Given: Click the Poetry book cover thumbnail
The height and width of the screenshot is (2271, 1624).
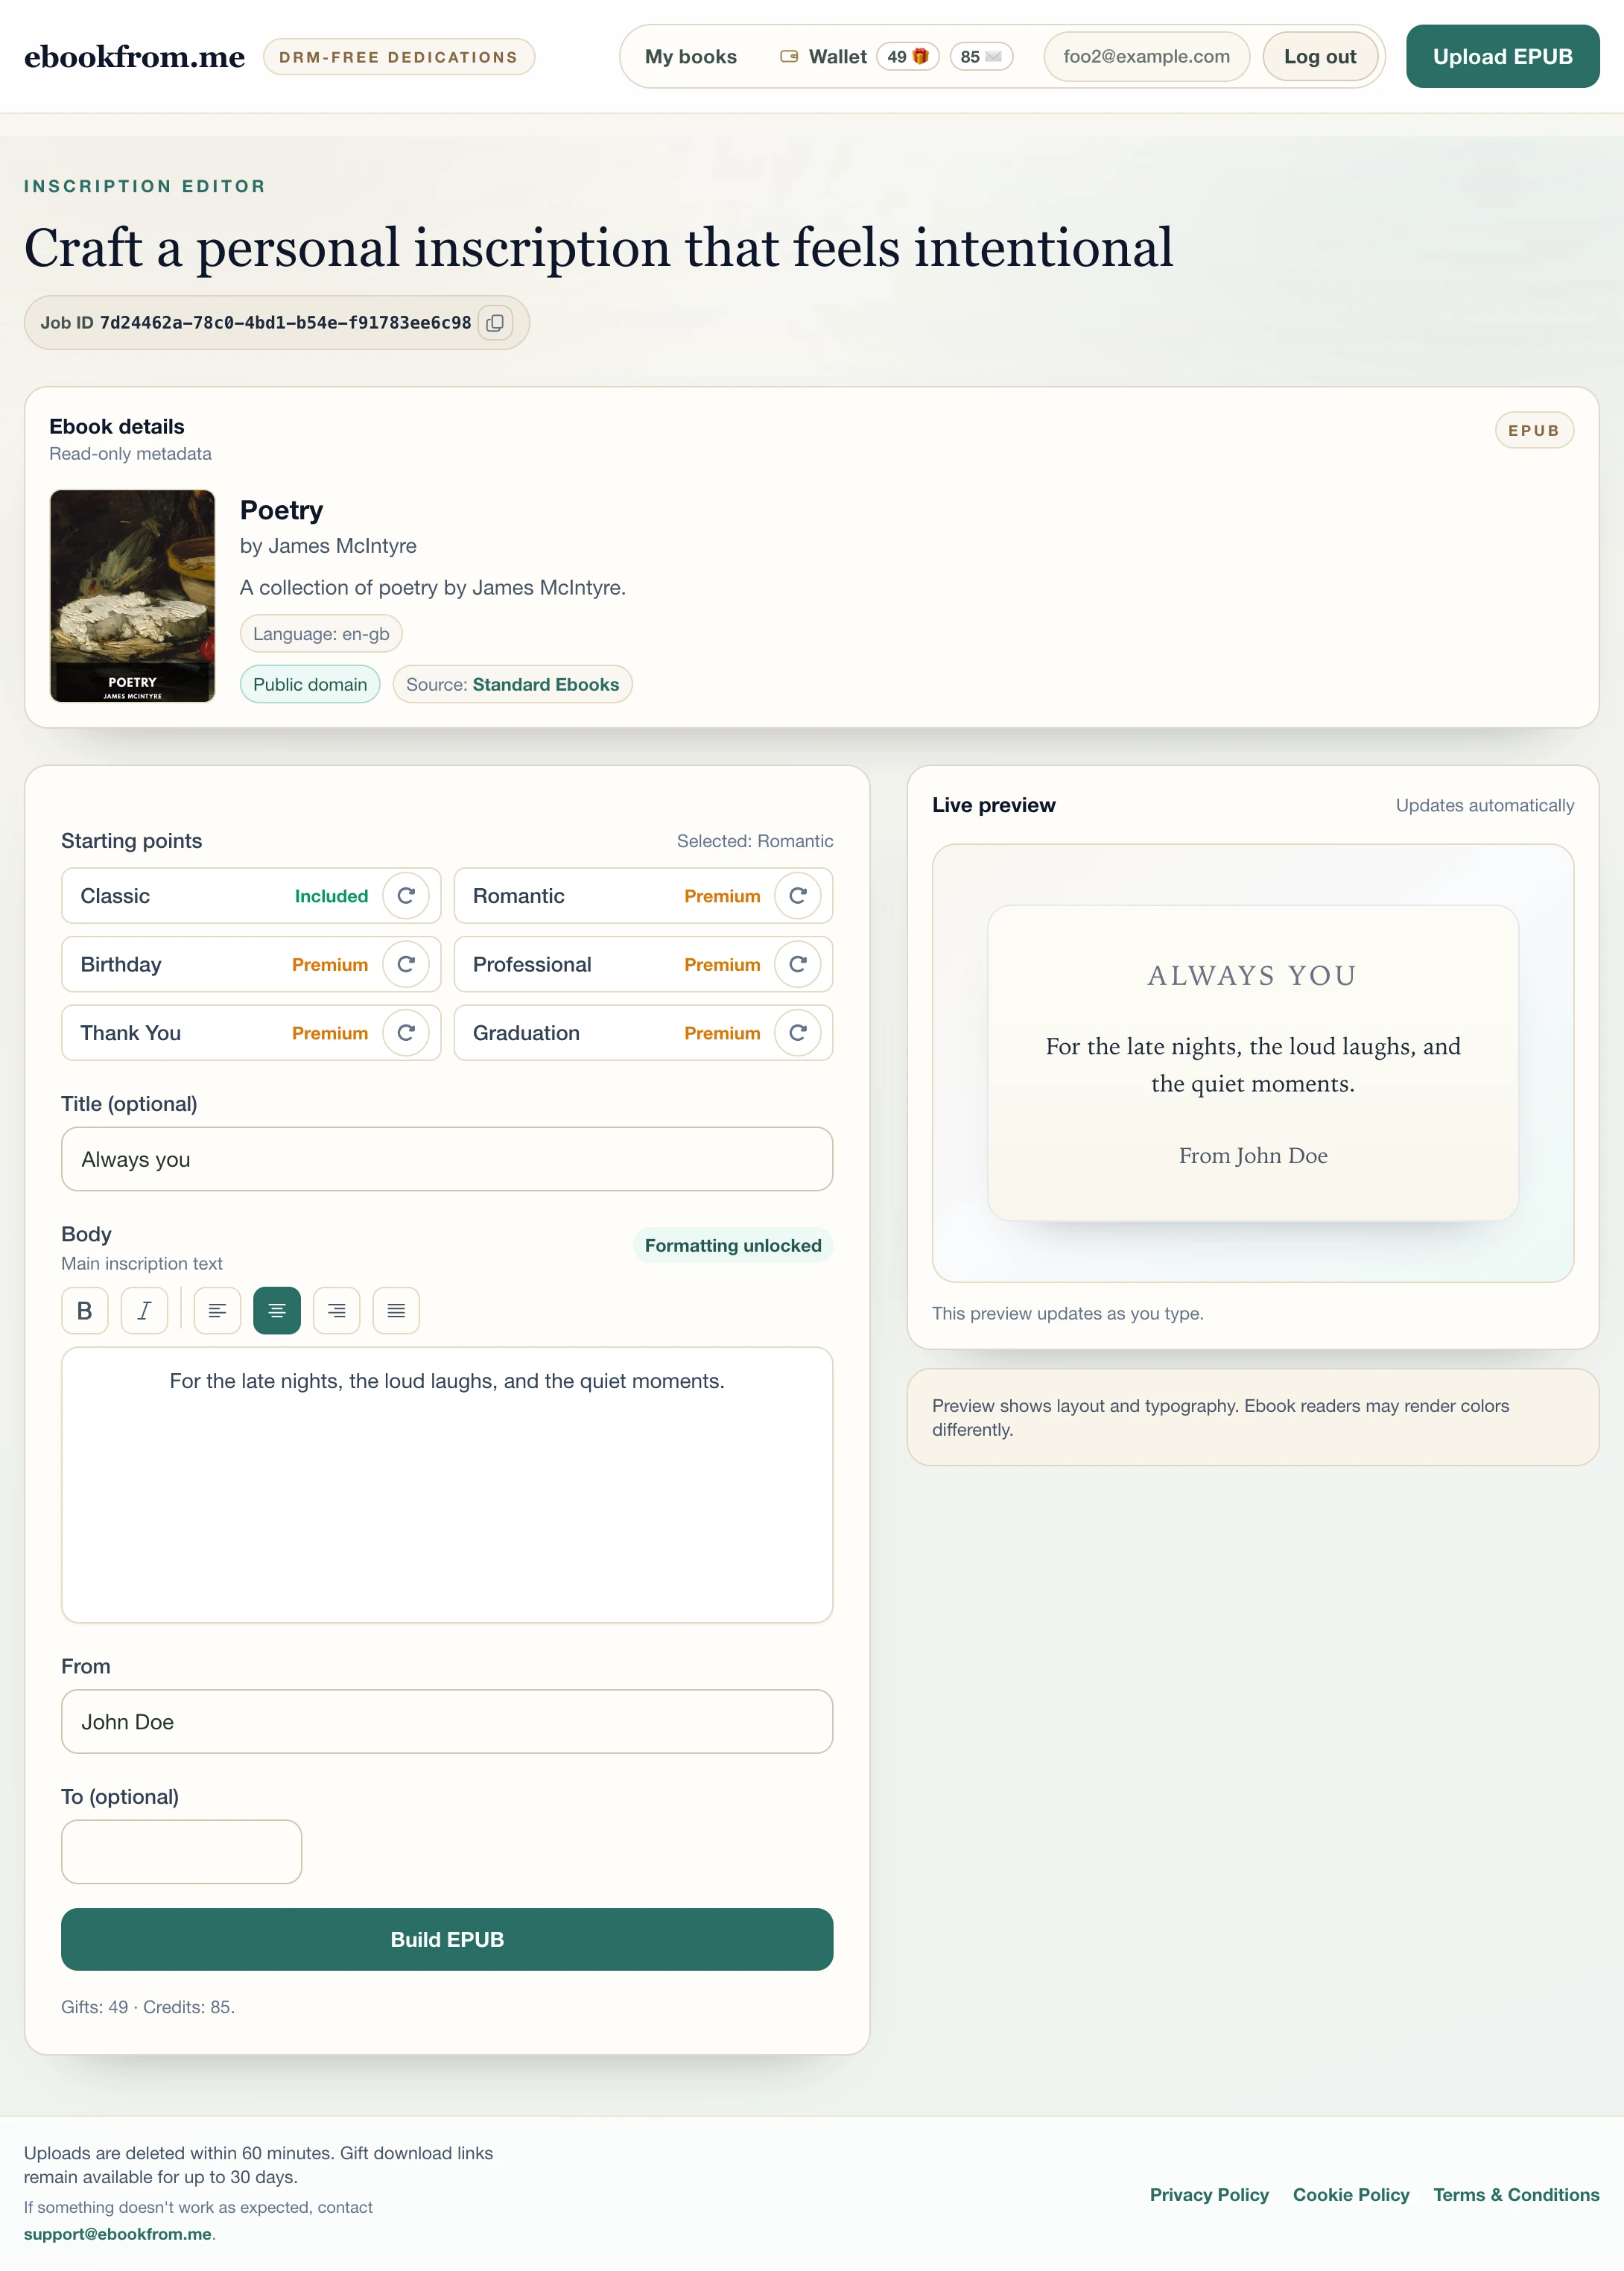Looking at the screenshot, I should [133, 596].
